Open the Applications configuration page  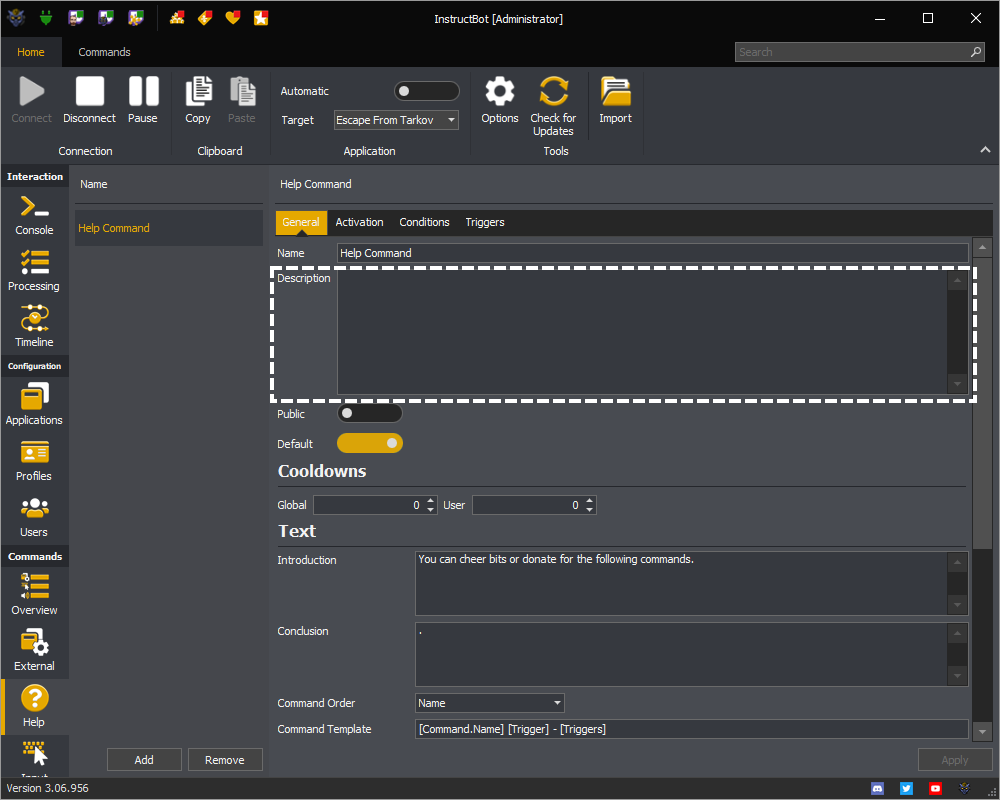pyautogui.click(x=34, y=404)
